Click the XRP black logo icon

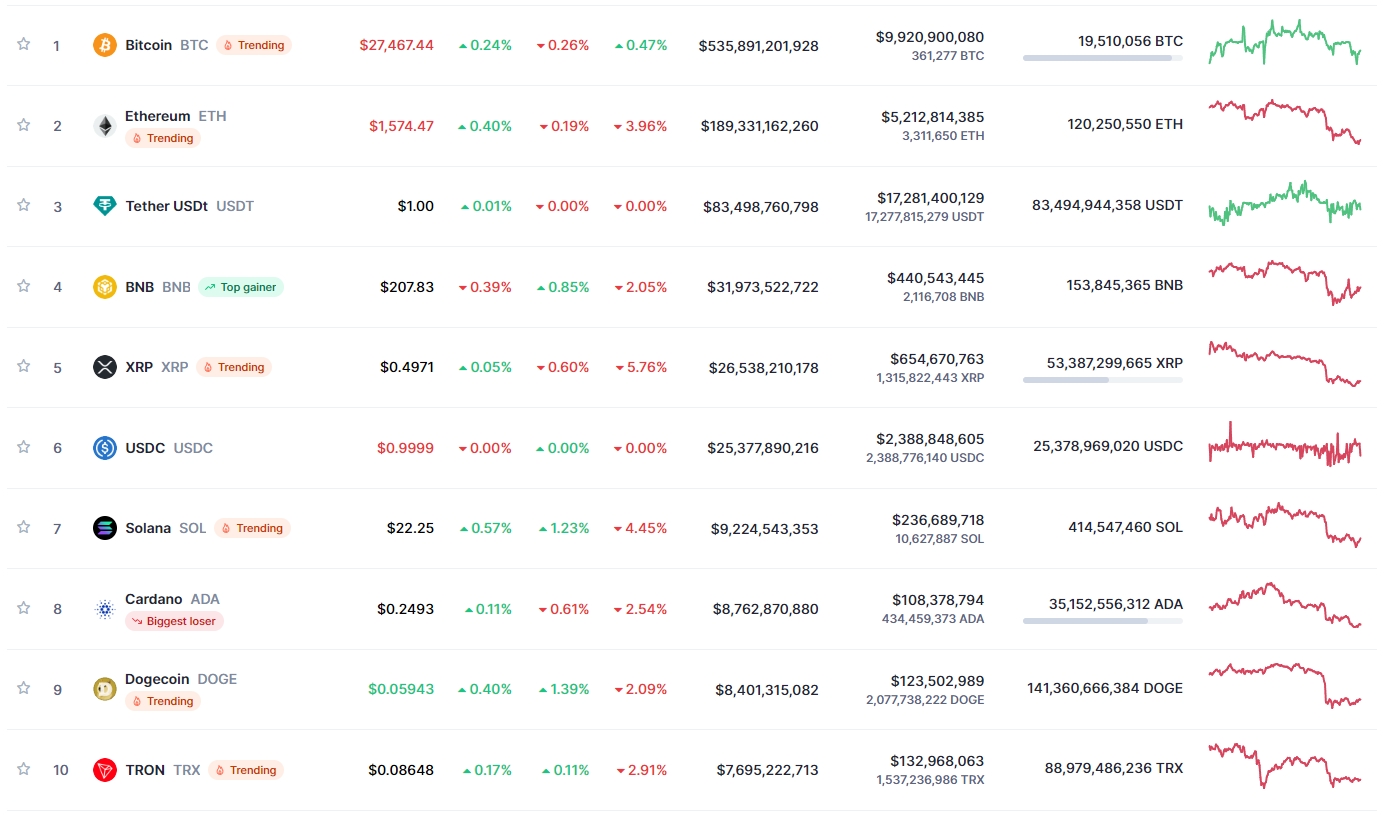104,367
